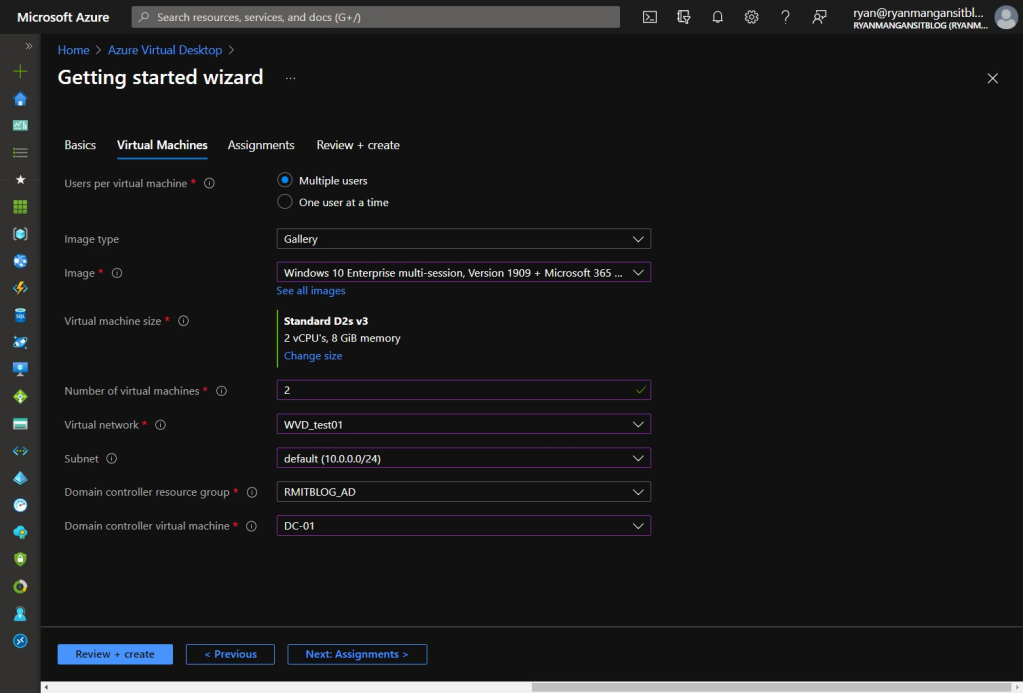Open Domain controller virtual machine dropdown
The image size is (1023, 693).
coord(463,526)
